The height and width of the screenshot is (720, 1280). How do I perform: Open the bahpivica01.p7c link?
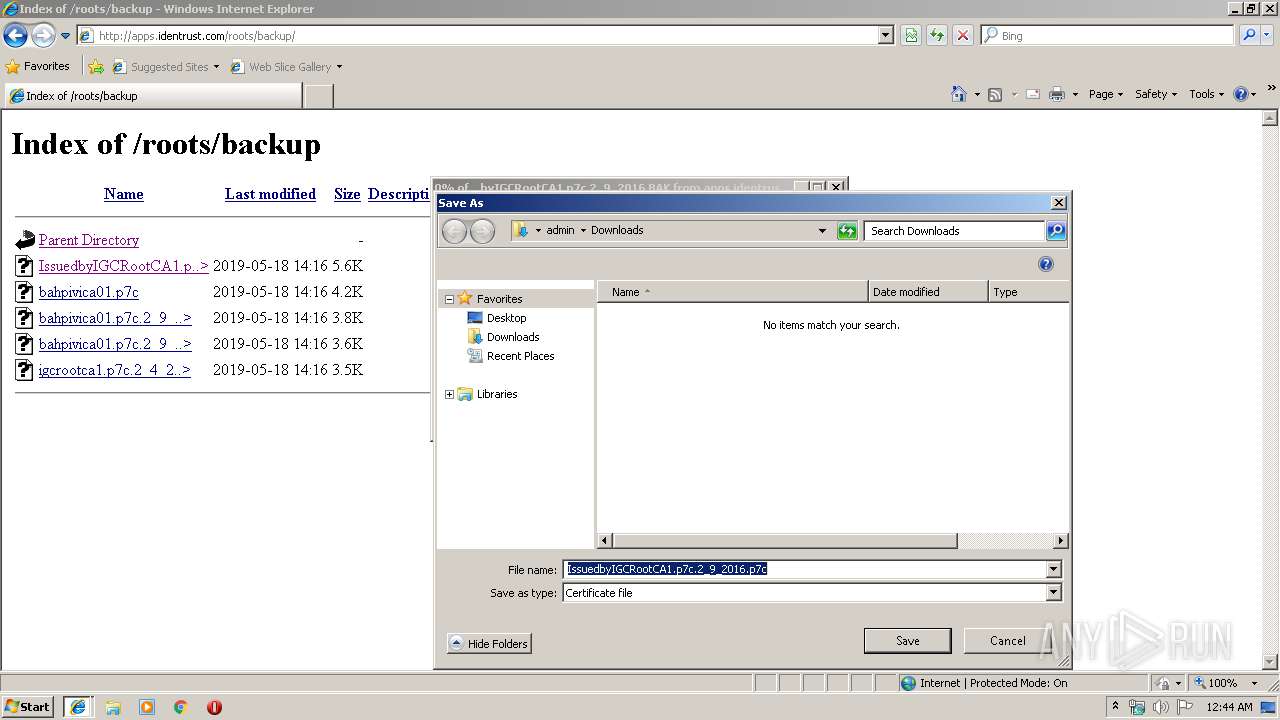[x=89, y=292]
